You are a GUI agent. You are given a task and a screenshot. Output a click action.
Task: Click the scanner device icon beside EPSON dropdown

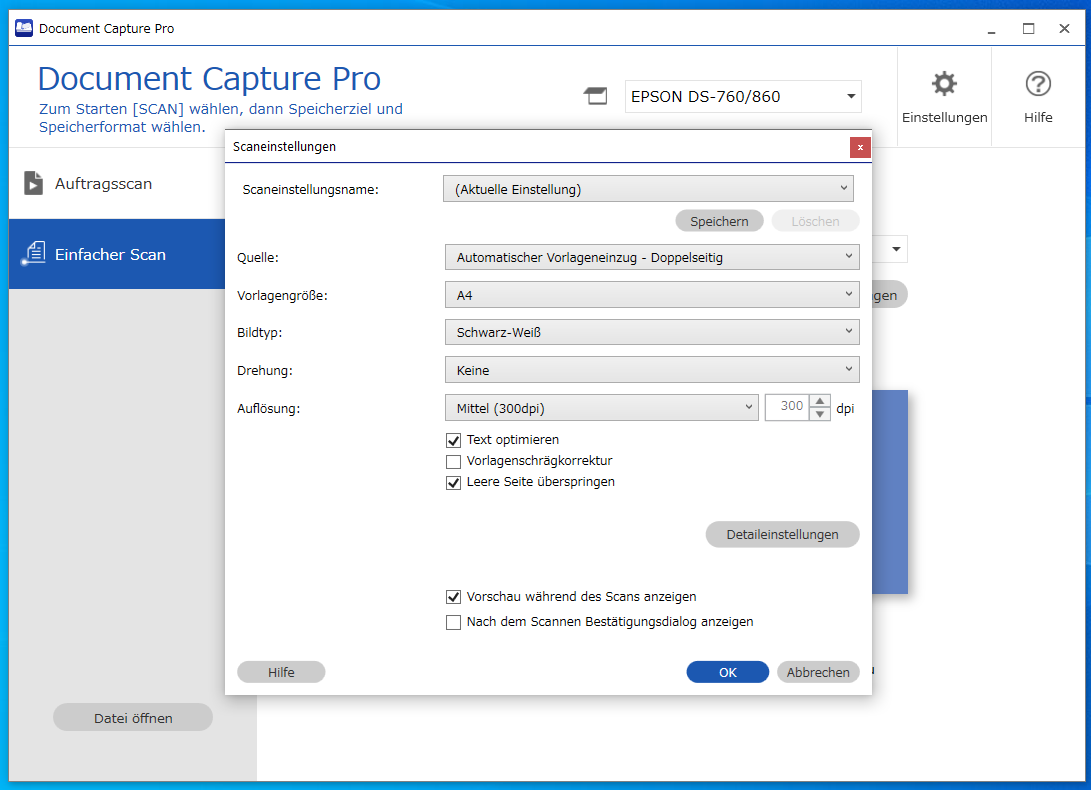[596, 96]
